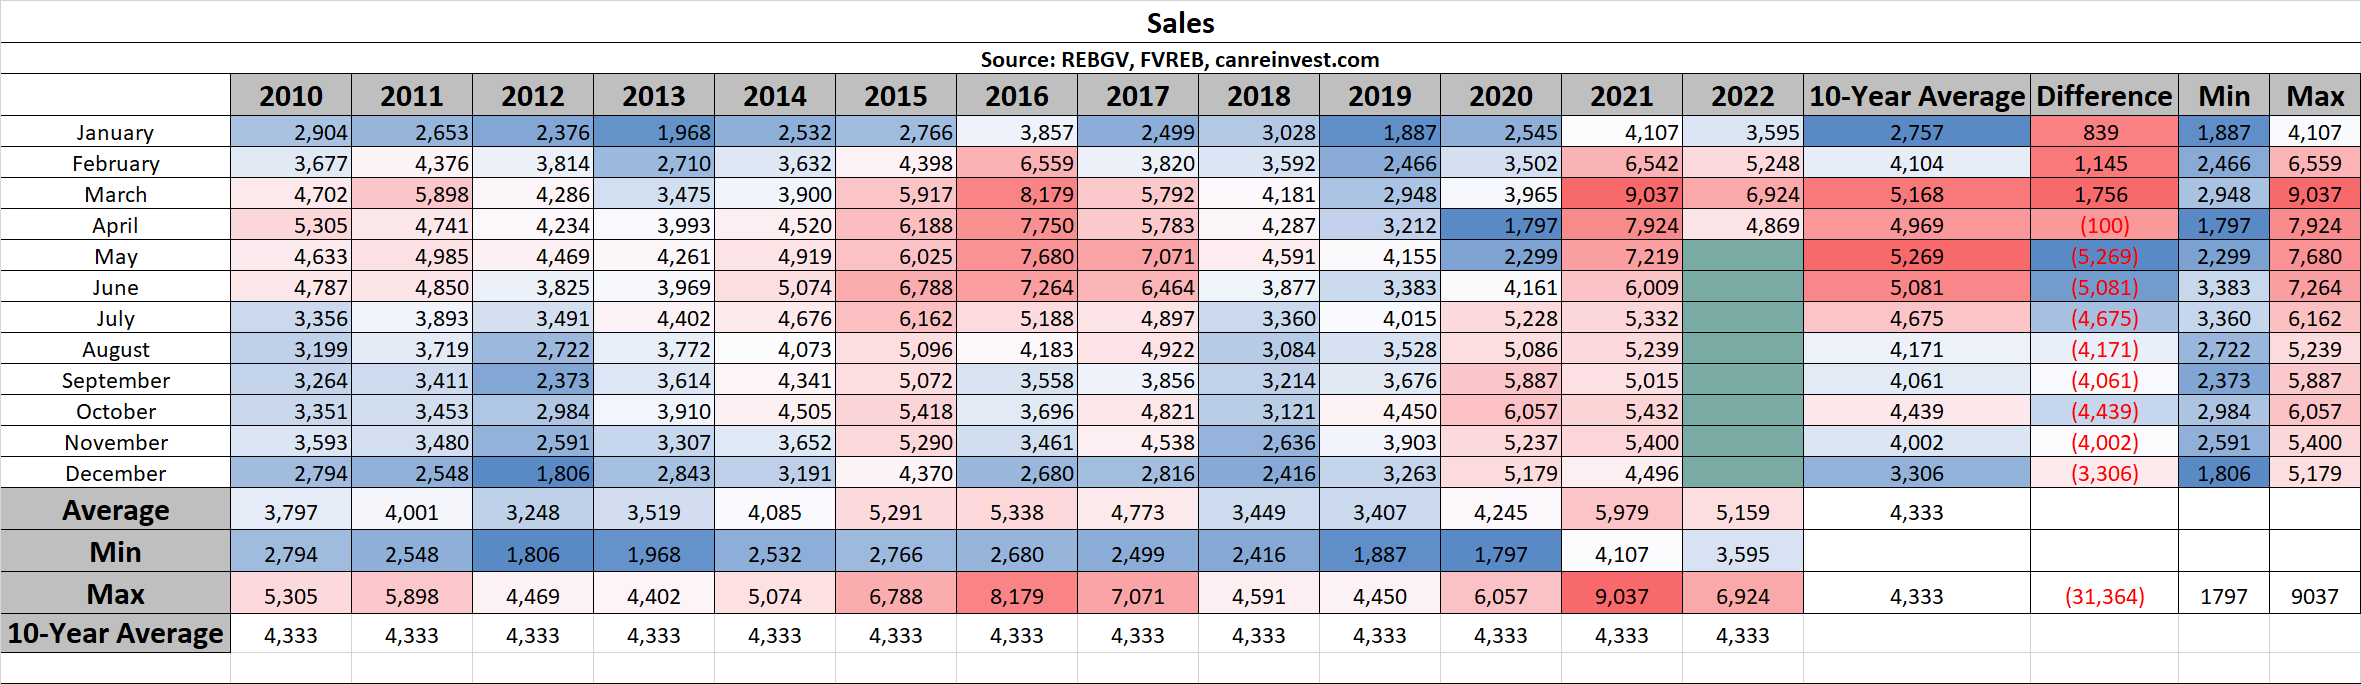Viewport: 2361px width, 684px height.
Task: Select December 2012 sales cell
Action: point(532,474)
